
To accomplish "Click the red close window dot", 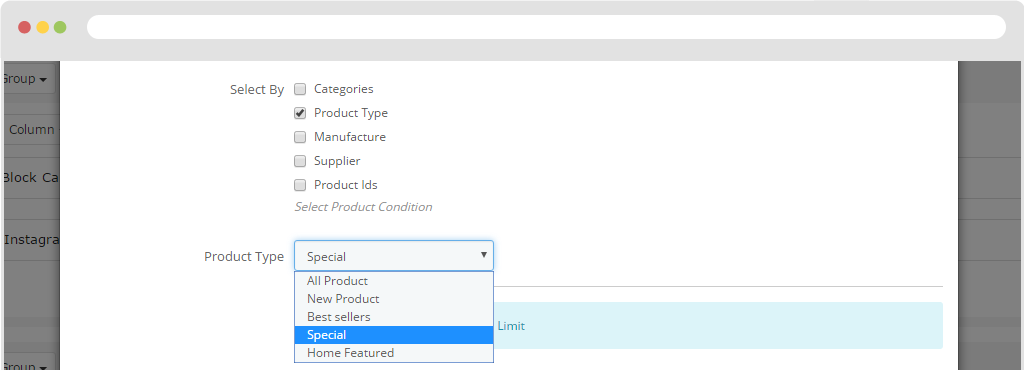I will click(24, 27).
